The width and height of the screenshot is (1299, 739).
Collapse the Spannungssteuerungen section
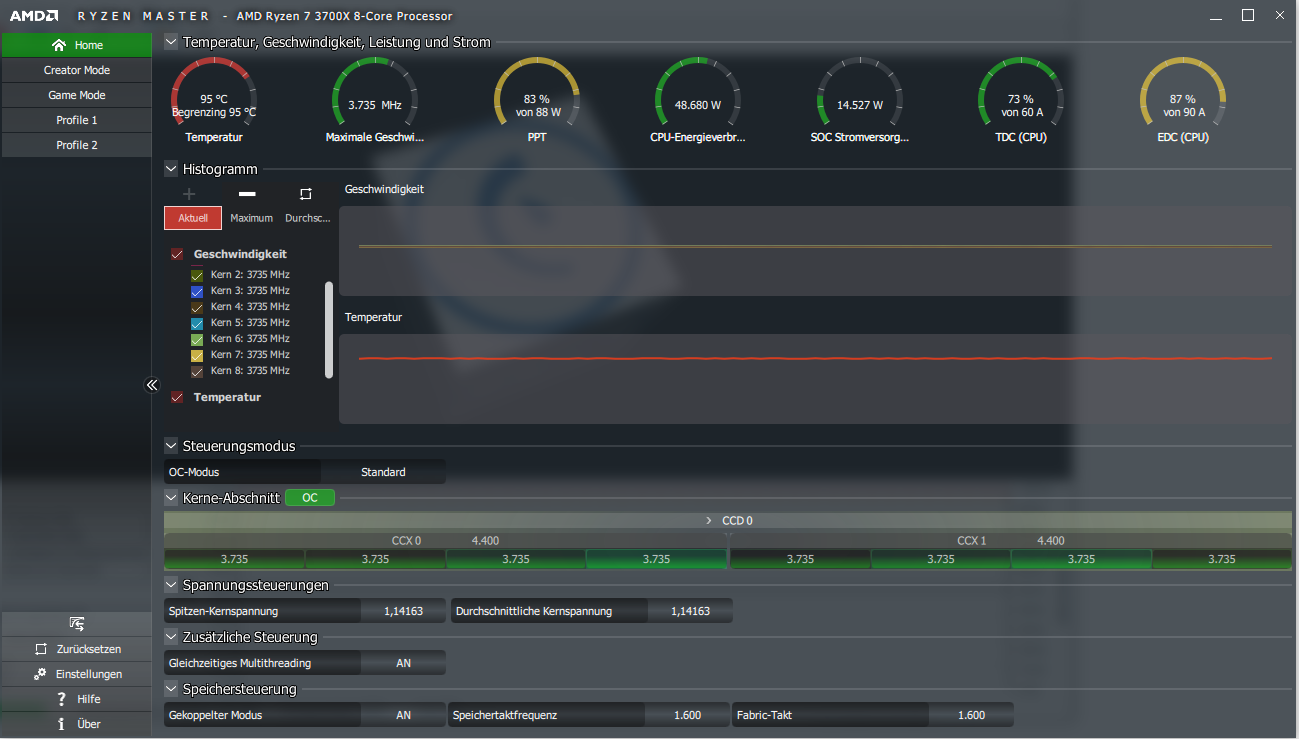click(171, 585)
